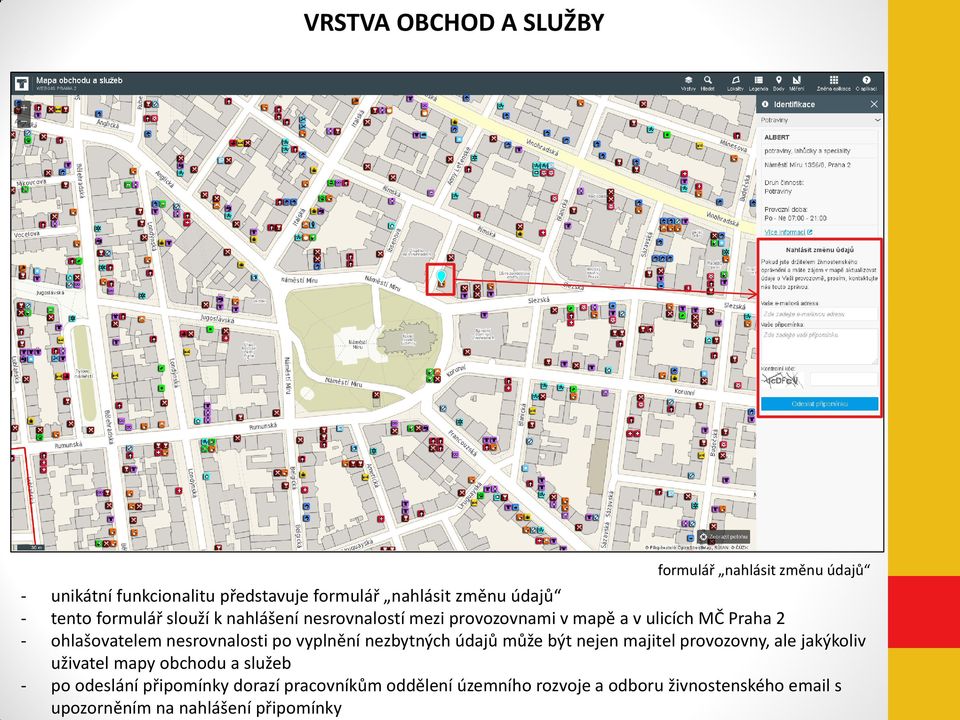Image resolution: width=960 pixels, height=720 pixels.
Task: Click the ALBERT shop name text
Action: click(777, 137)
